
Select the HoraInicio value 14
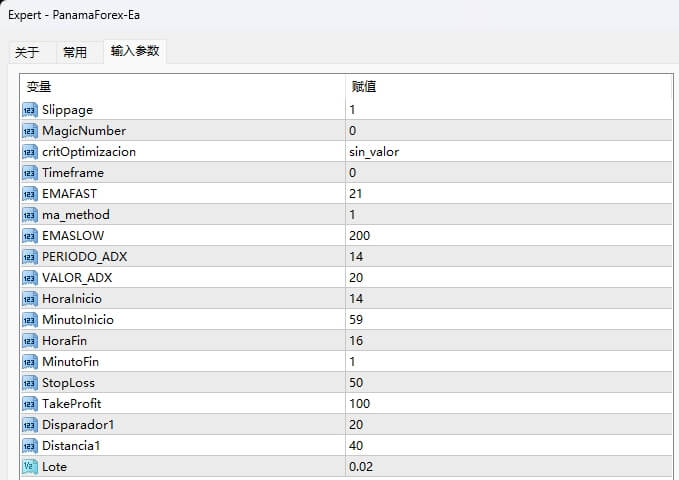coord(356,298)
